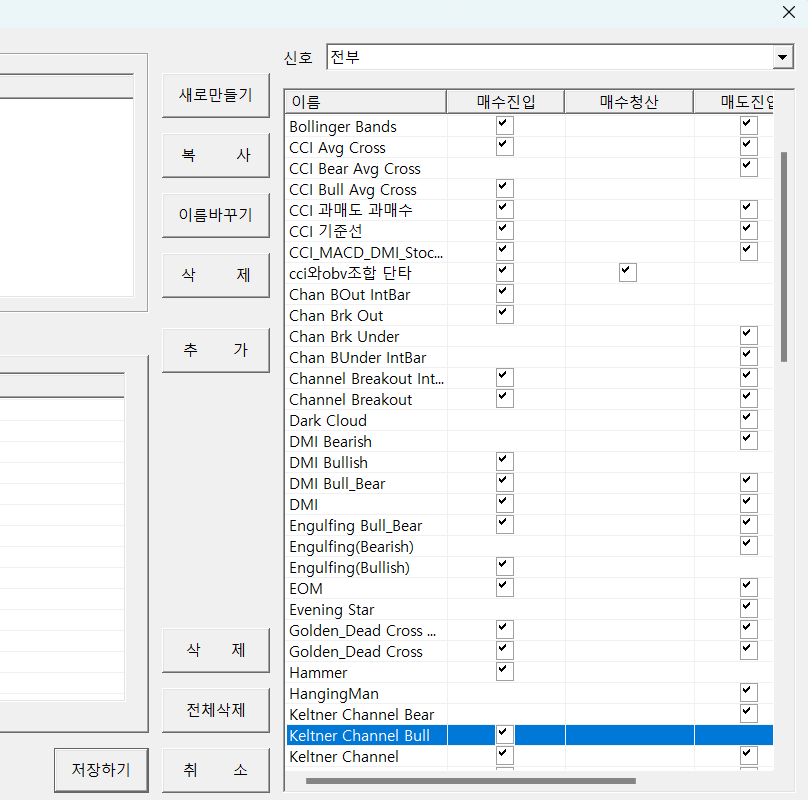Image resolution: width=808 pixels, height=800 pixels.
Task: Click the 저장하기 button
Action: point(100,770)
